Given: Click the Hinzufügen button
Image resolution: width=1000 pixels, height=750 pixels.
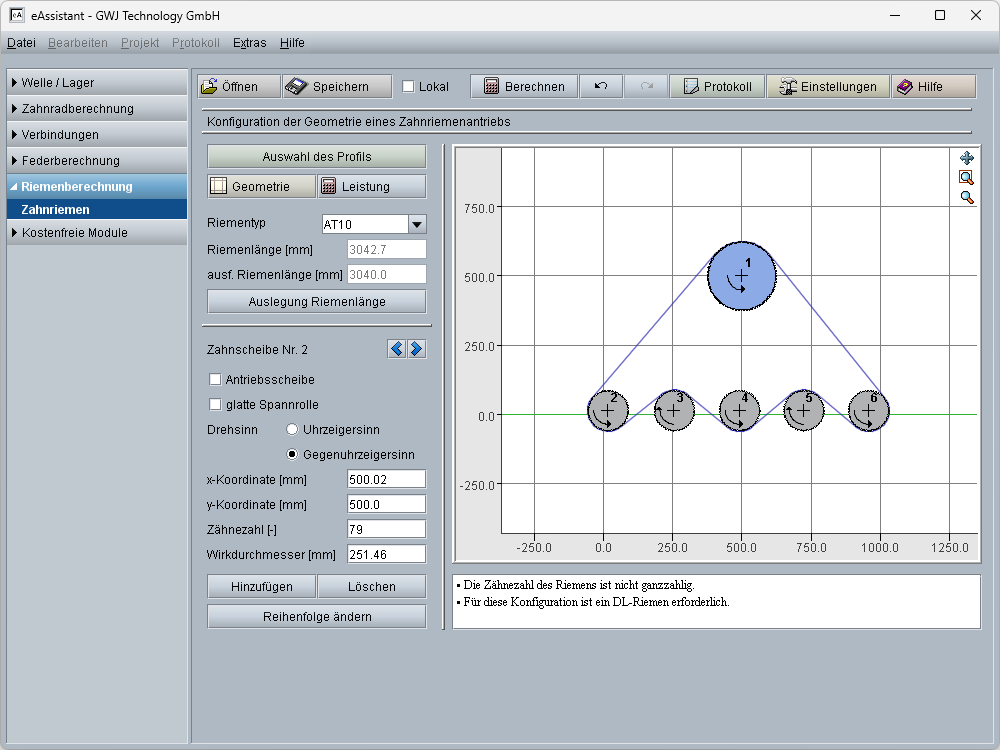Looking at the screenshot, I should tap(261, 586).
